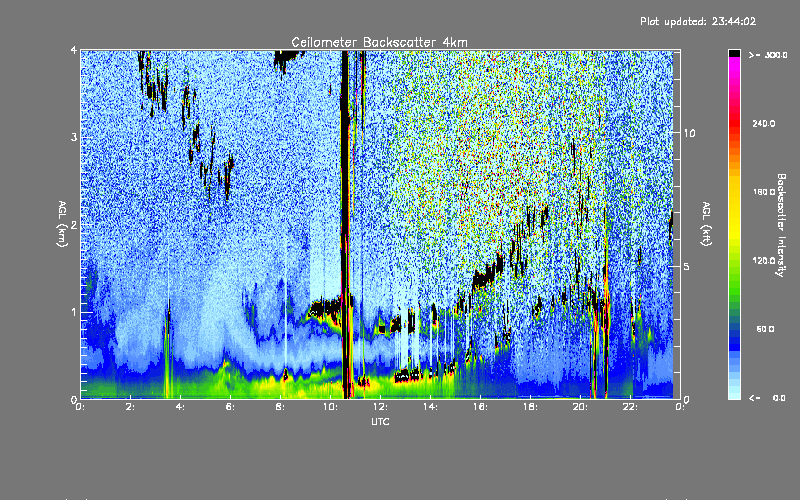
Task: Click the '4' tick on the km axis
Action: (x=74, y=50)
